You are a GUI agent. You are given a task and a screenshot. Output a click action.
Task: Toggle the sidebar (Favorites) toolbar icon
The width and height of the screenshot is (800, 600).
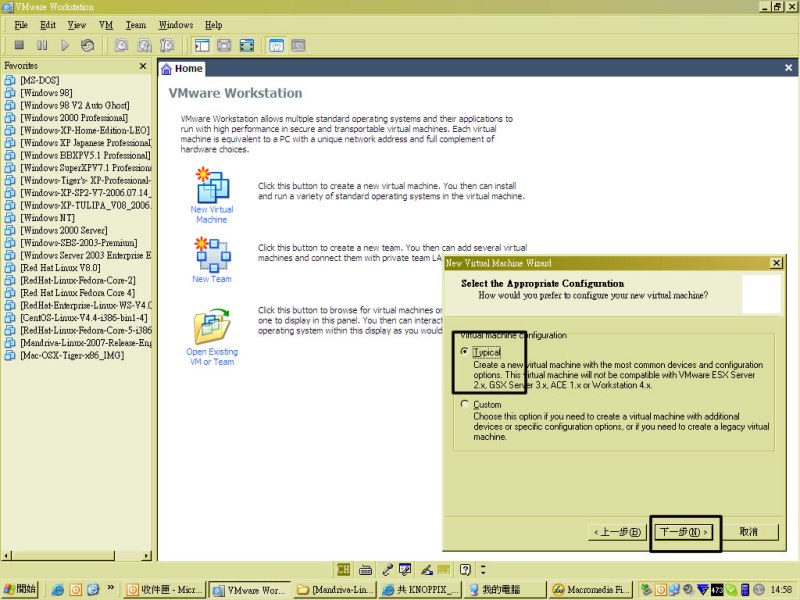pos(202,45)
